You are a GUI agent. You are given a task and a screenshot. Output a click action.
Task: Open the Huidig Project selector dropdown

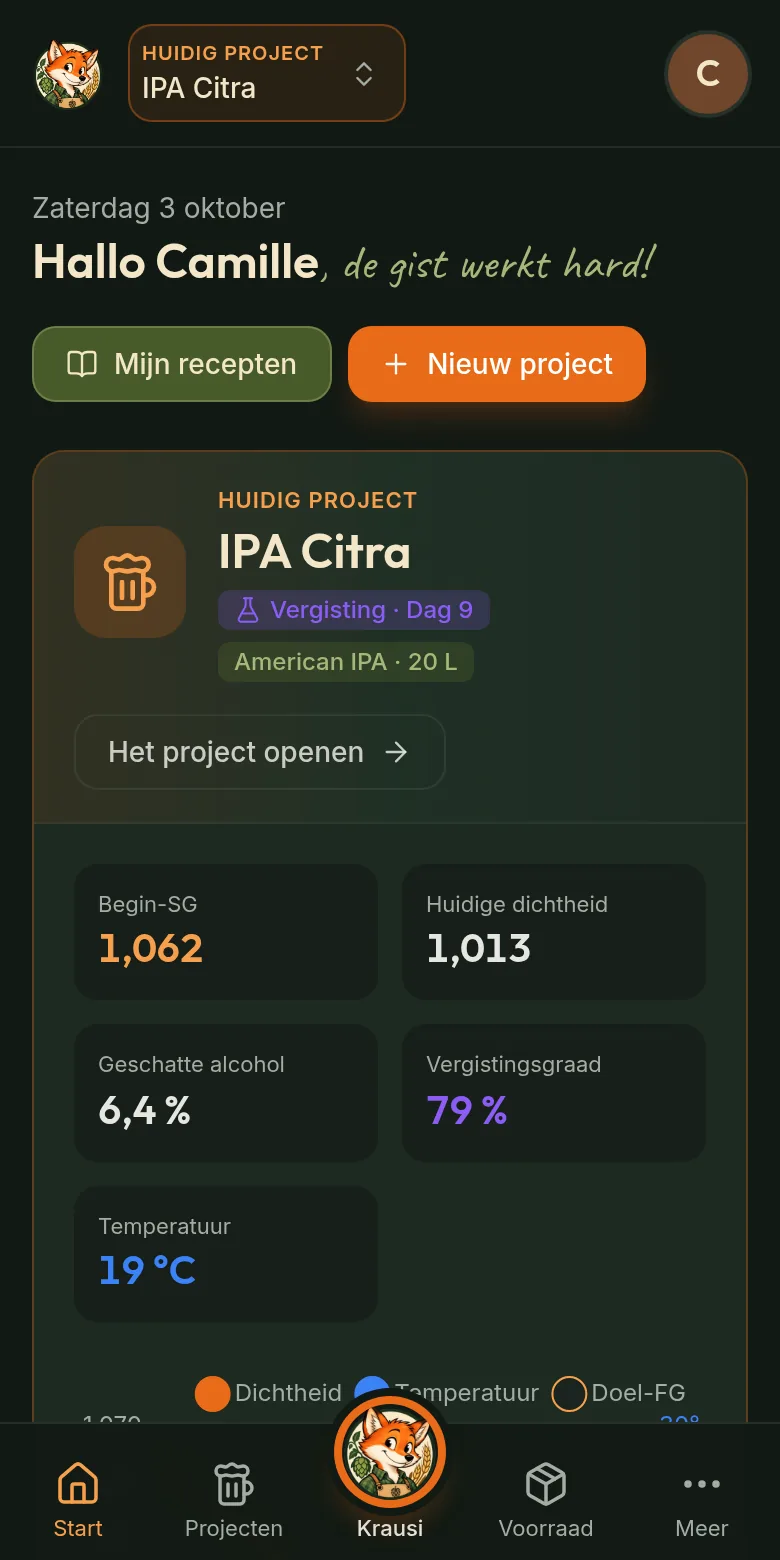tap(267, 73)
